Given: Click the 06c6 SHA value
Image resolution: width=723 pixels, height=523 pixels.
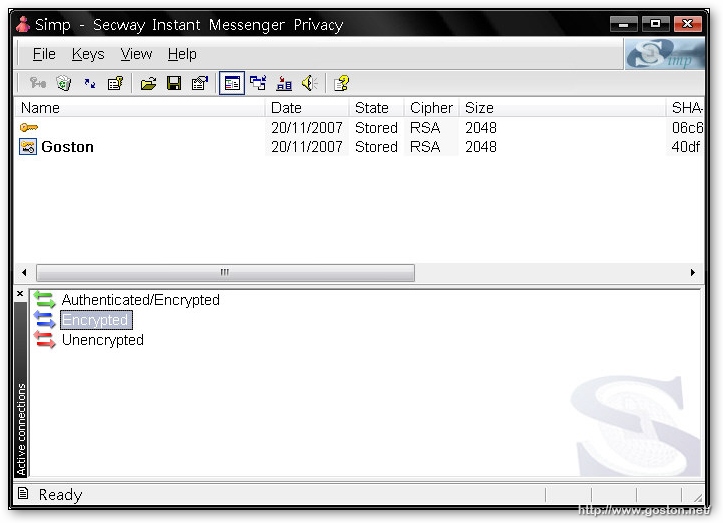Looking at the screenshot, I should (x=687, y=127).
